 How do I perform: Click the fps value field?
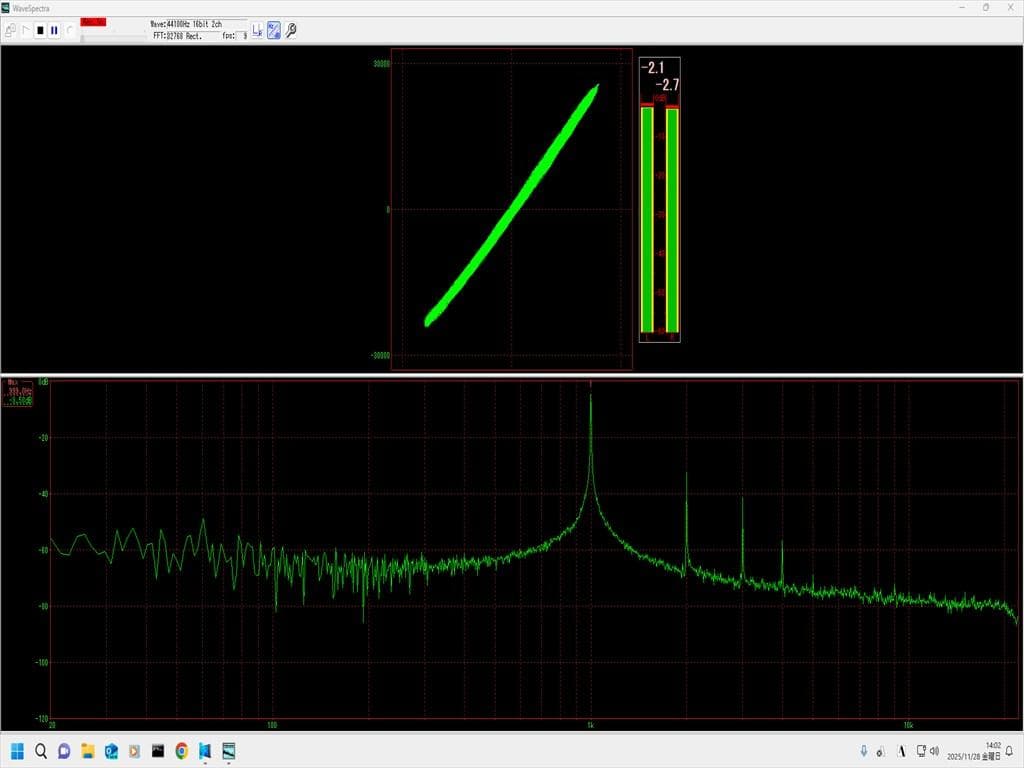pos(241,35)
